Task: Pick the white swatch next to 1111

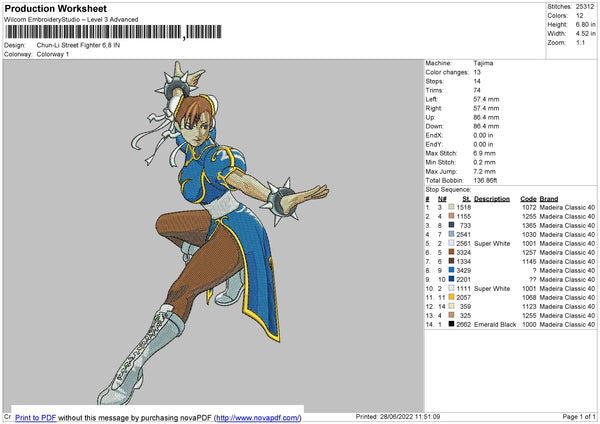Action: pos(451,288)
